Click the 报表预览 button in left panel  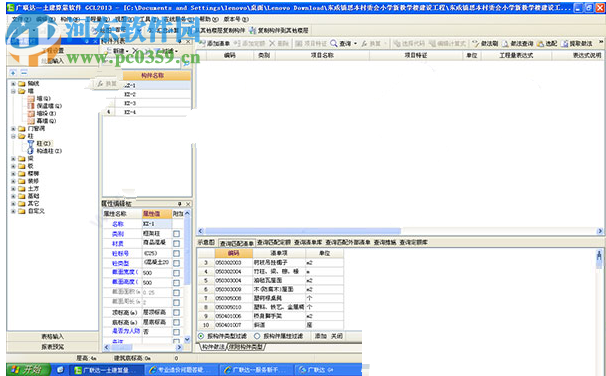pyautogui.click(x=53, y=347)
